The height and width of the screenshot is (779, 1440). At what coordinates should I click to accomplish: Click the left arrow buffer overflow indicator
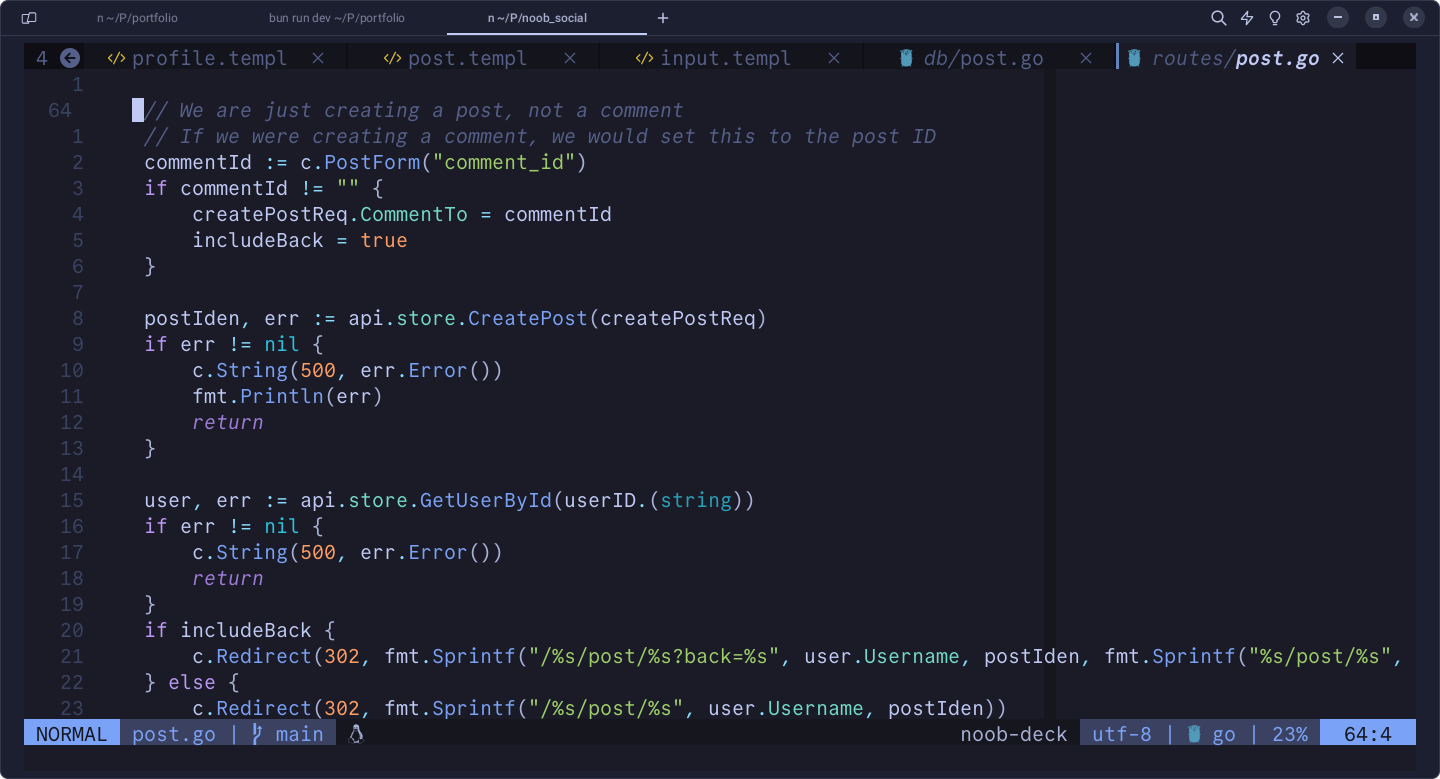point(69,58)
